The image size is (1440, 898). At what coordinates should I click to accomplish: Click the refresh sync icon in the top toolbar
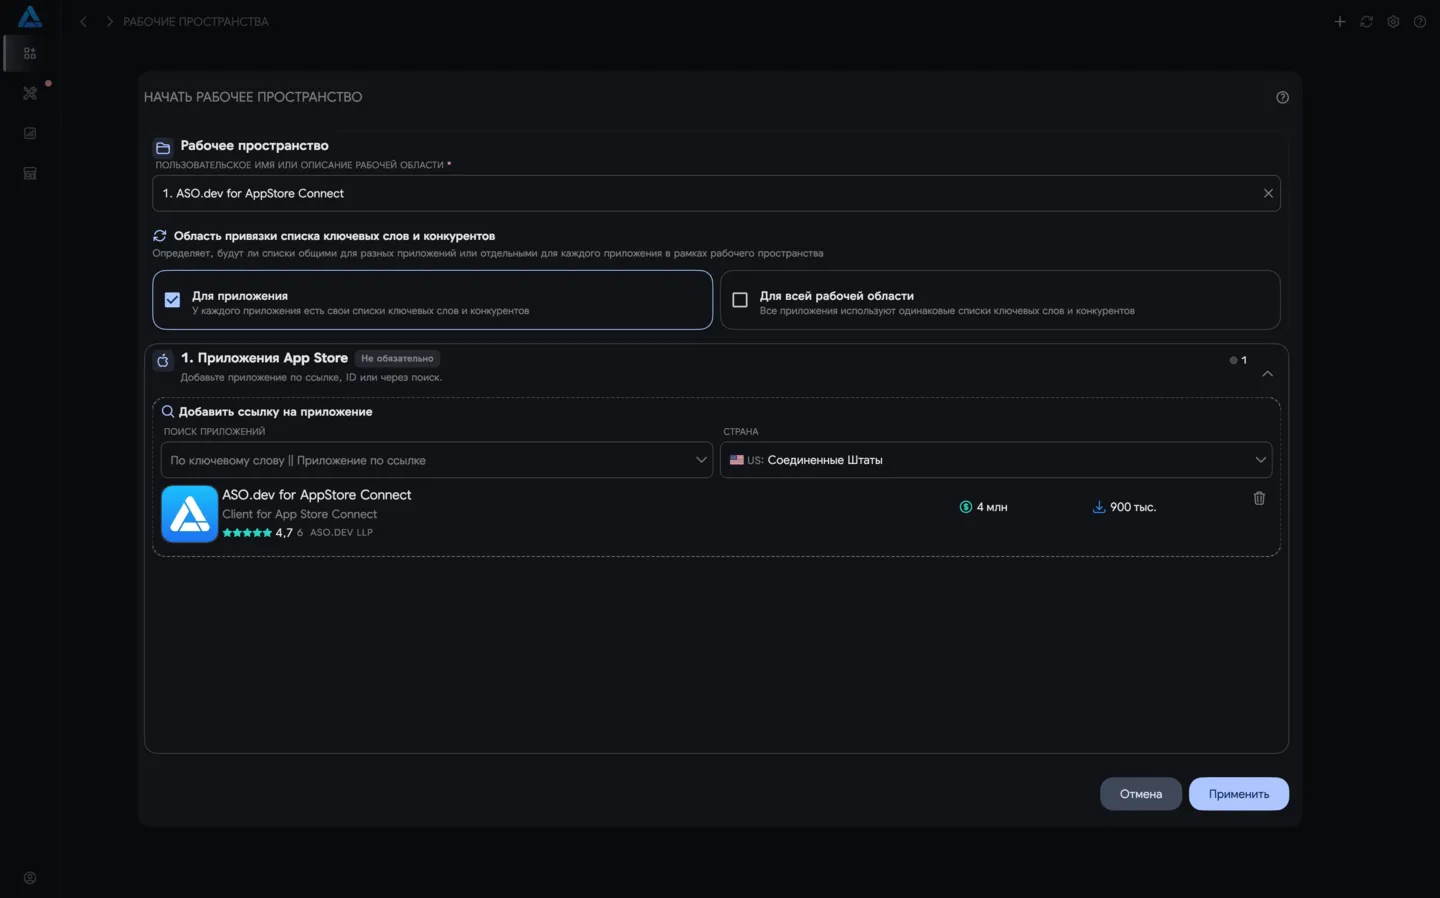[1366, 21]
